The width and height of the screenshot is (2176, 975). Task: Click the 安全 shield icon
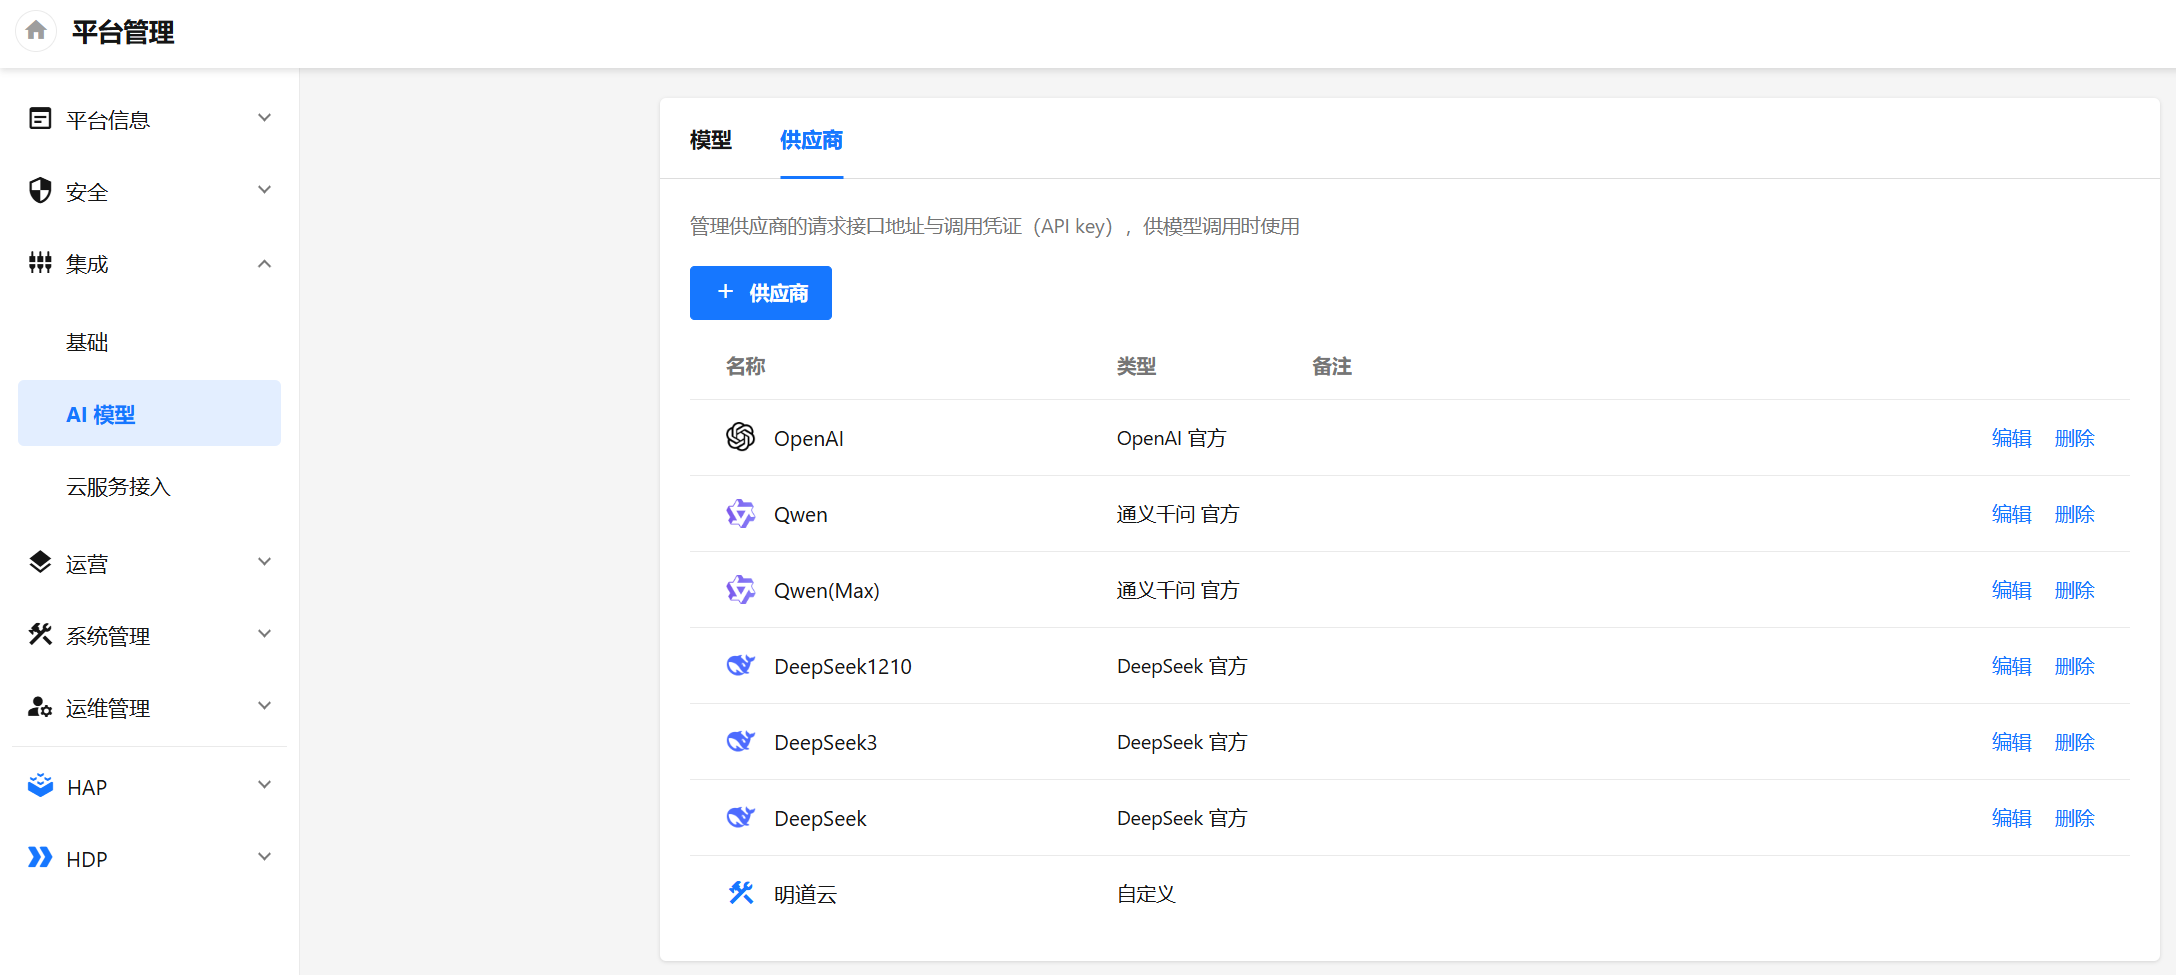40,190
